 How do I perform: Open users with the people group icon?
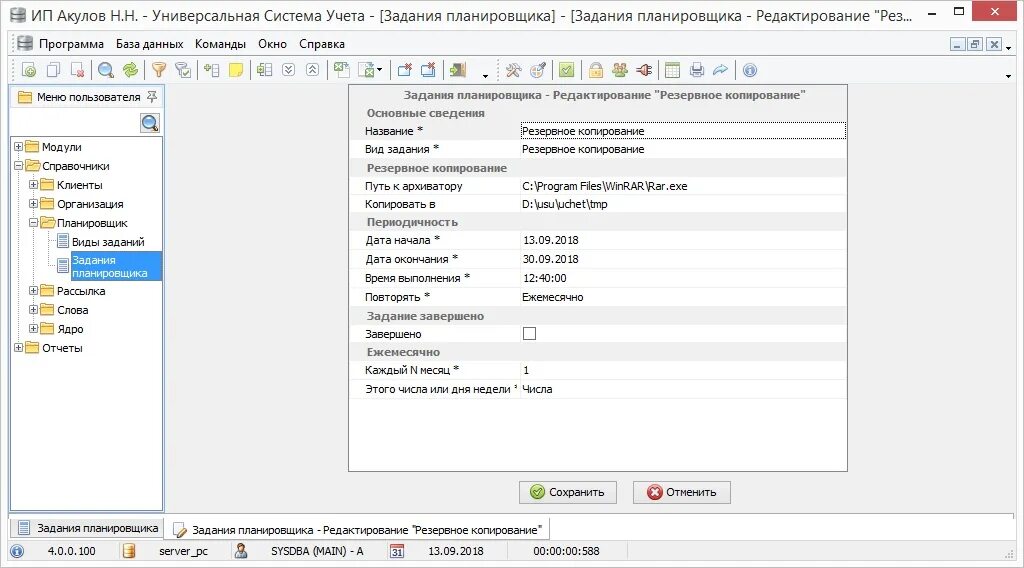tap(620, 70)
